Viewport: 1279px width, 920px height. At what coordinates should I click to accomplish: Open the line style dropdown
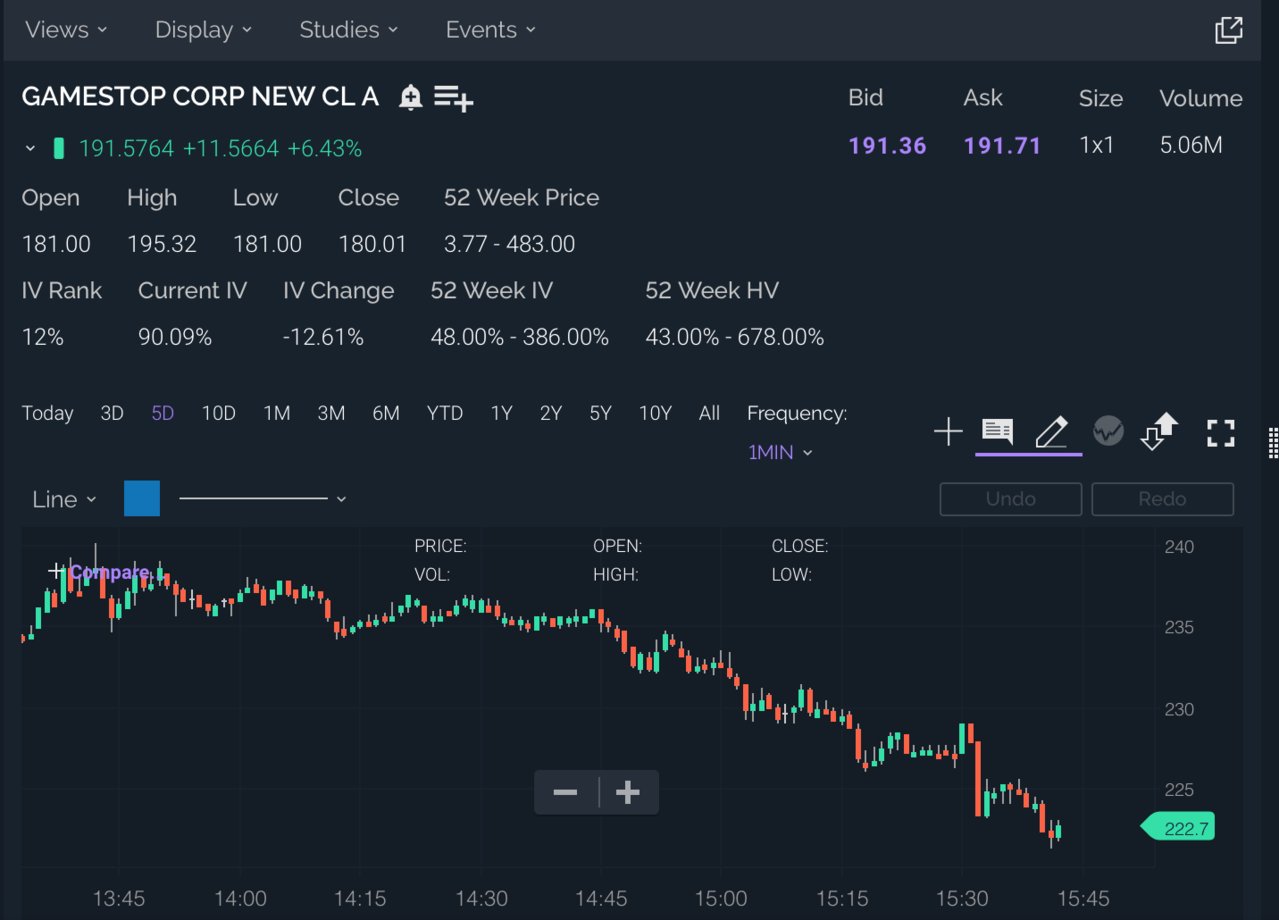pos(262,498)
